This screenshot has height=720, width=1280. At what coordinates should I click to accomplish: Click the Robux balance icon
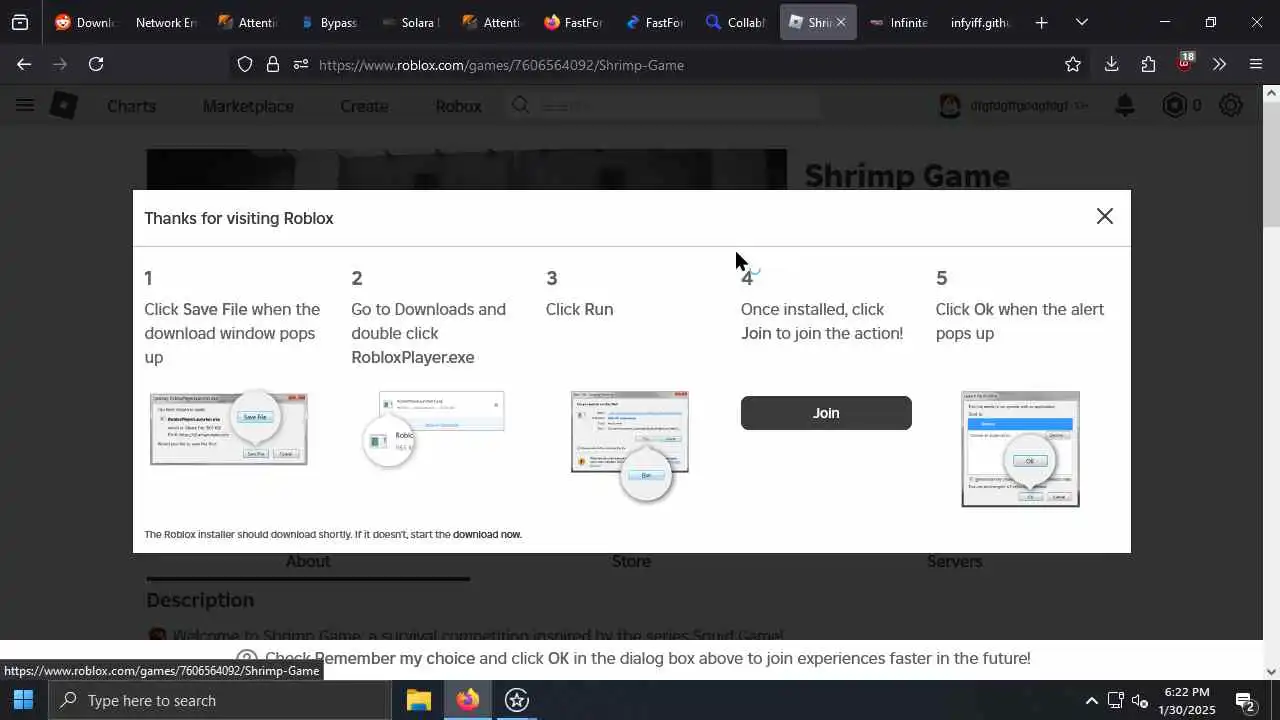tap(1174, 106)
